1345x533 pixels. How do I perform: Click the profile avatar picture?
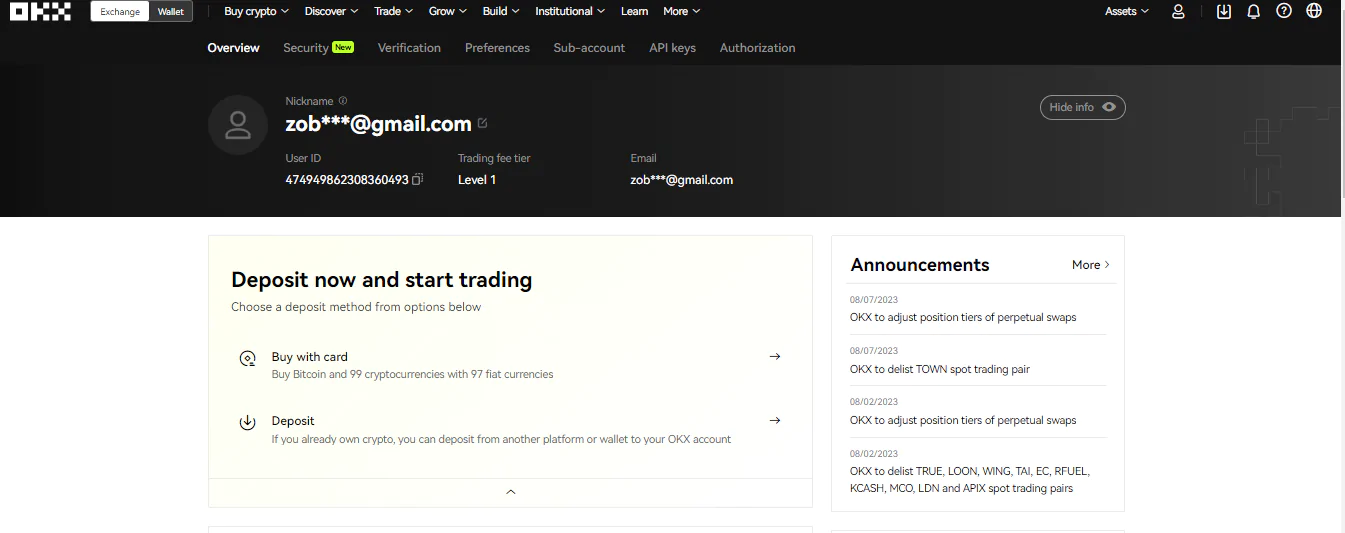238,125
